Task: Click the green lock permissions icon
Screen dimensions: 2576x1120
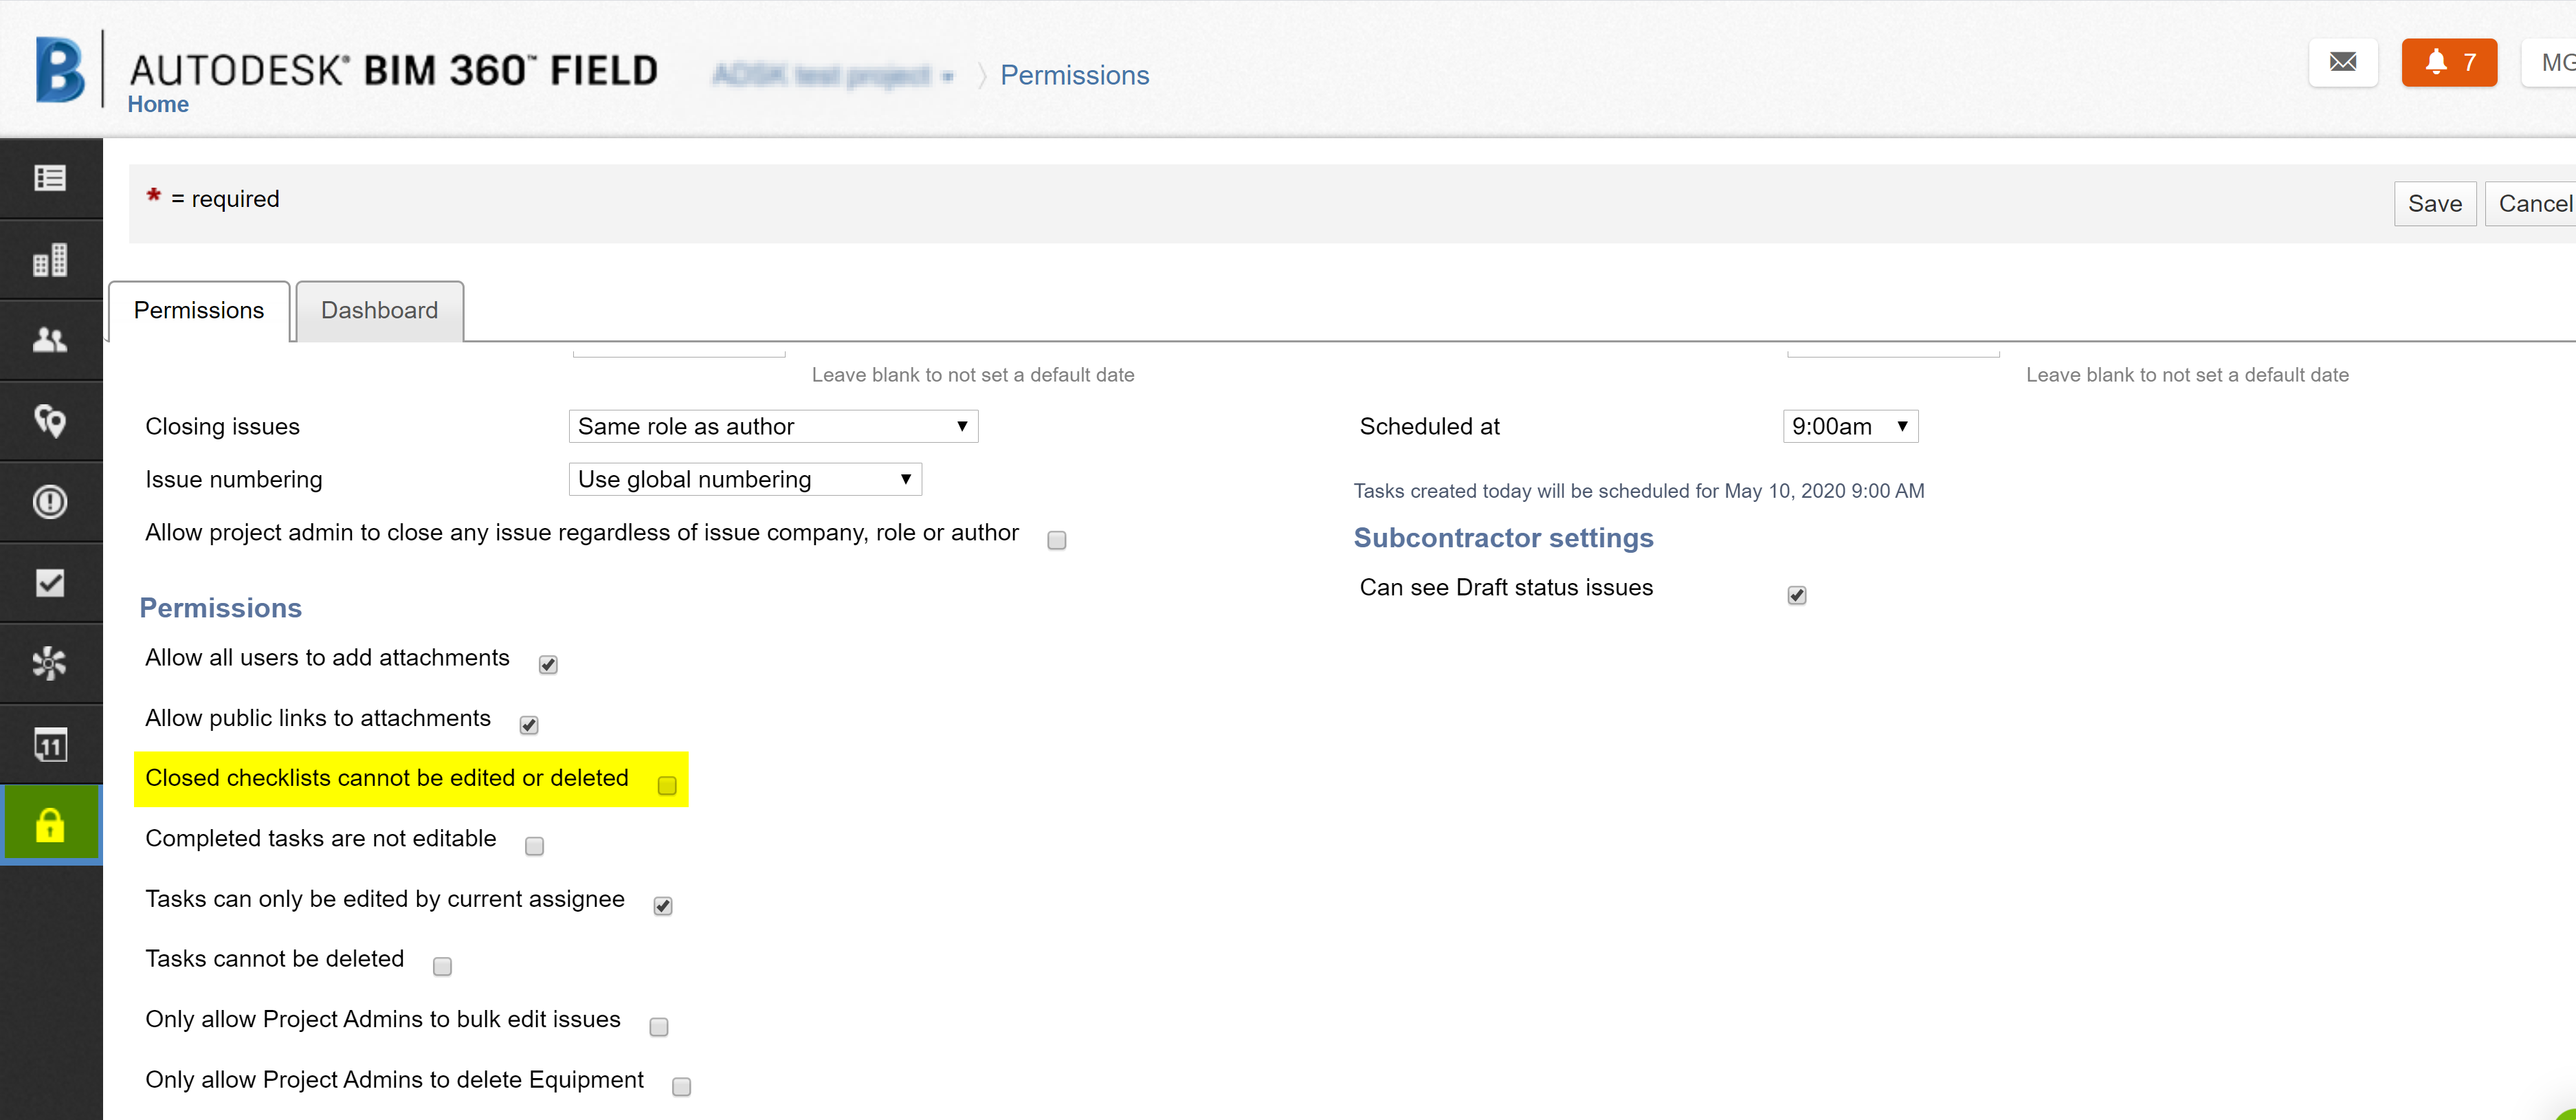Action: (51, 823)
